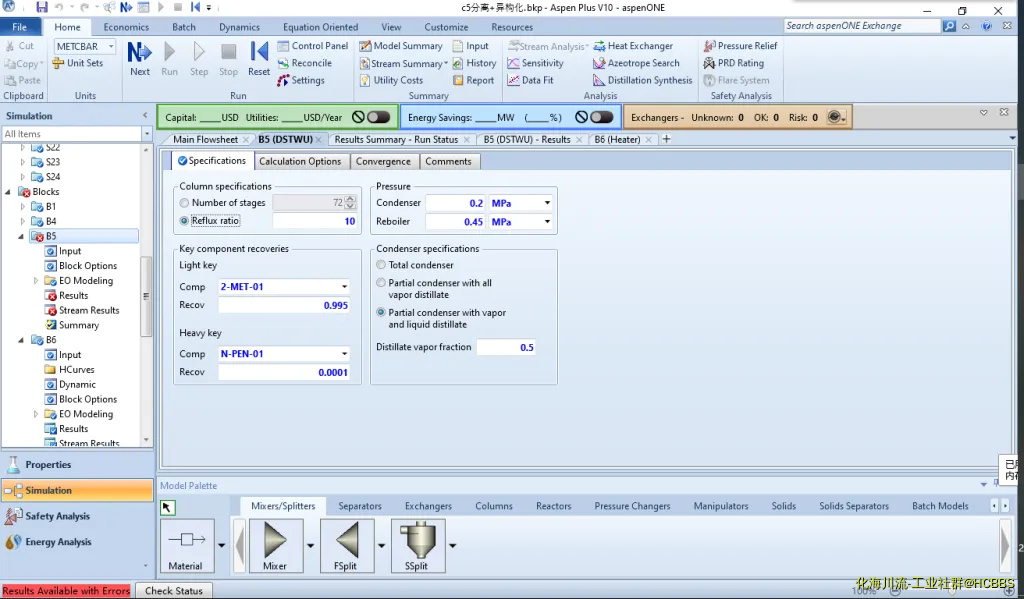Open the heavy key Comp dropdown

tap(344, 354)
